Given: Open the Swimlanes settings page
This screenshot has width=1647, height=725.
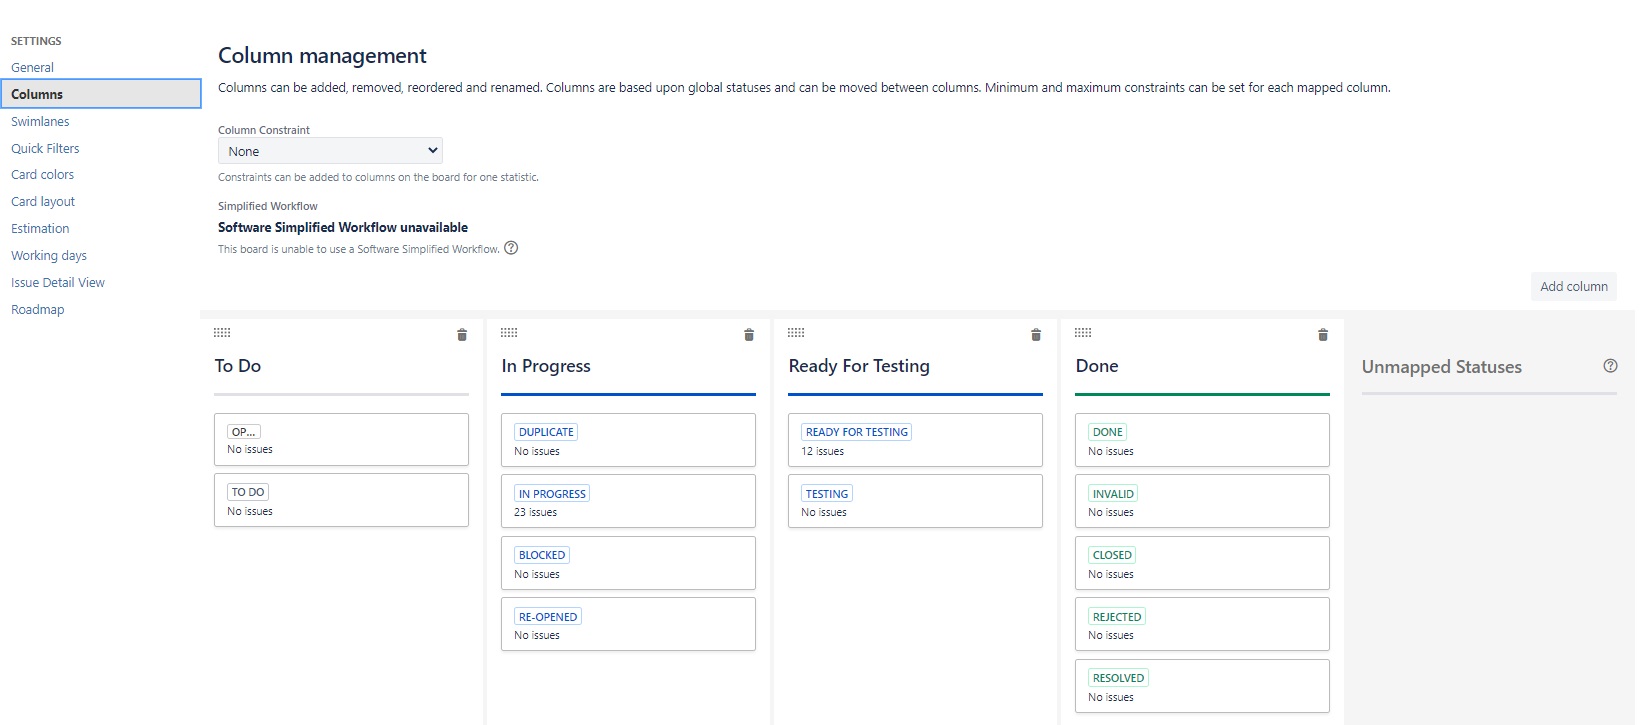Looking at the screenshot, I should pyautogui.click(x=40, y=121).
